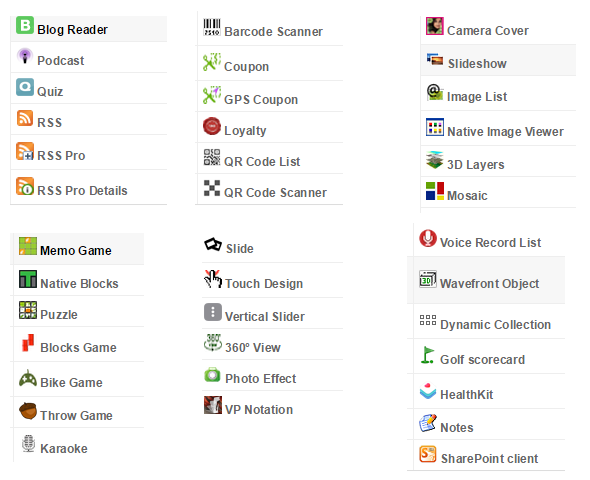Select Native Image Viewer entry
The image size is (590, 480).
[498, 128]
